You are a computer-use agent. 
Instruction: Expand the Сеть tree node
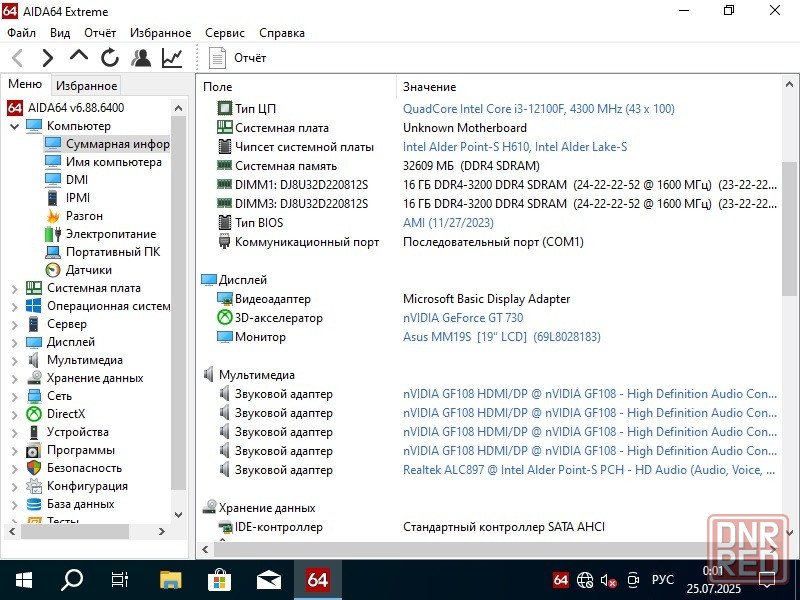click(14, 396)
